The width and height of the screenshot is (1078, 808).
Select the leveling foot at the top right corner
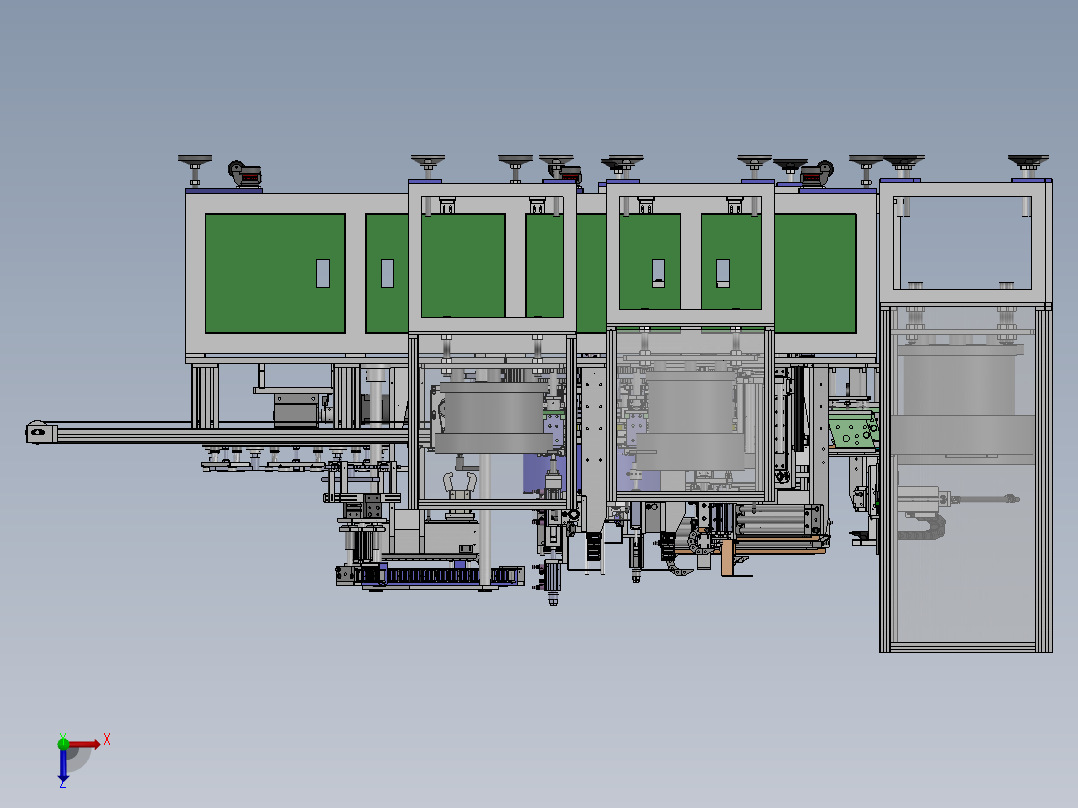[x=1028, y=165]
